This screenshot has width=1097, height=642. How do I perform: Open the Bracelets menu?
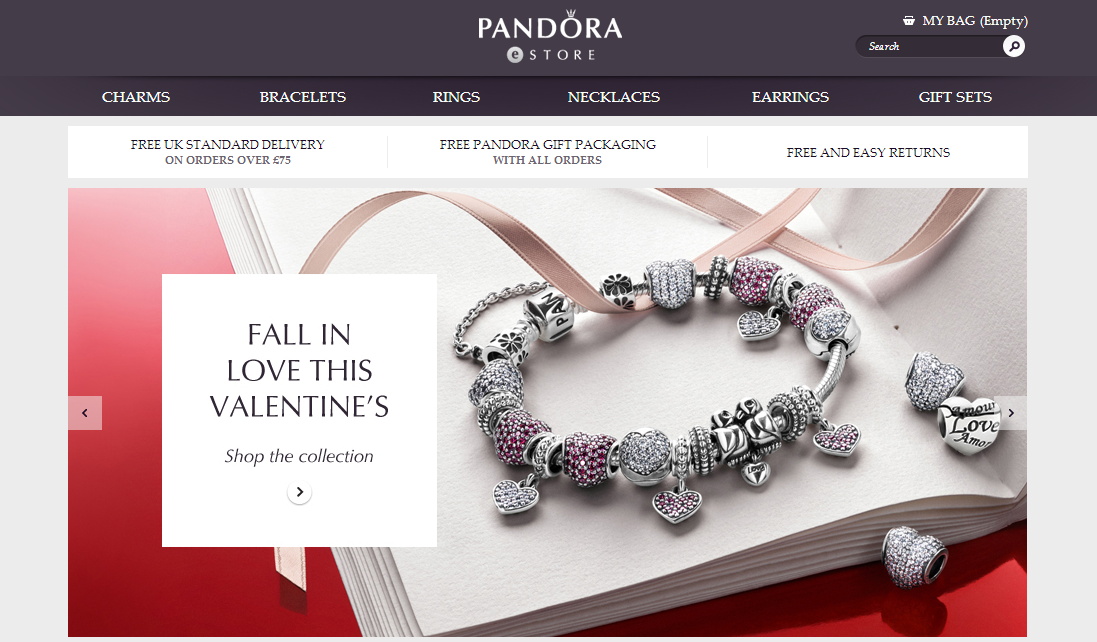(302, 97)
